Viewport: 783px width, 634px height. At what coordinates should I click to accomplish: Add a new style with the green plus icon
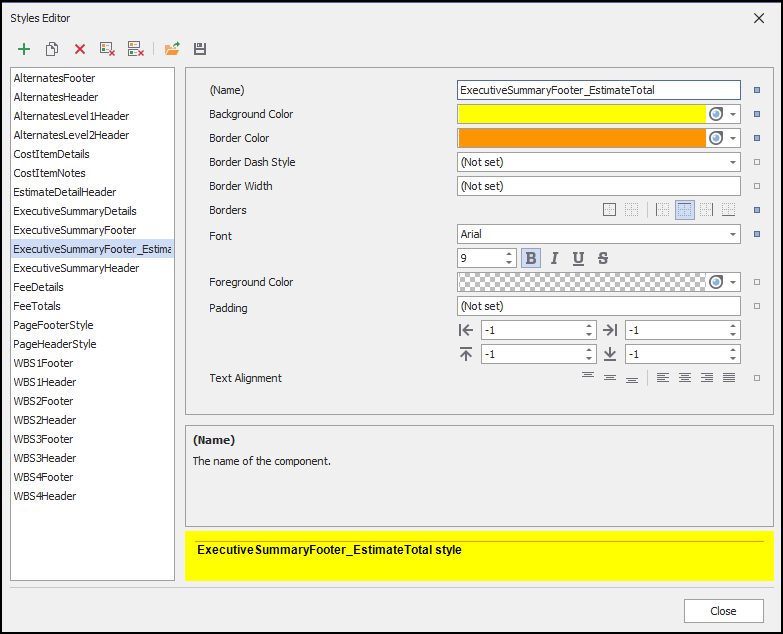click(24, 49)
